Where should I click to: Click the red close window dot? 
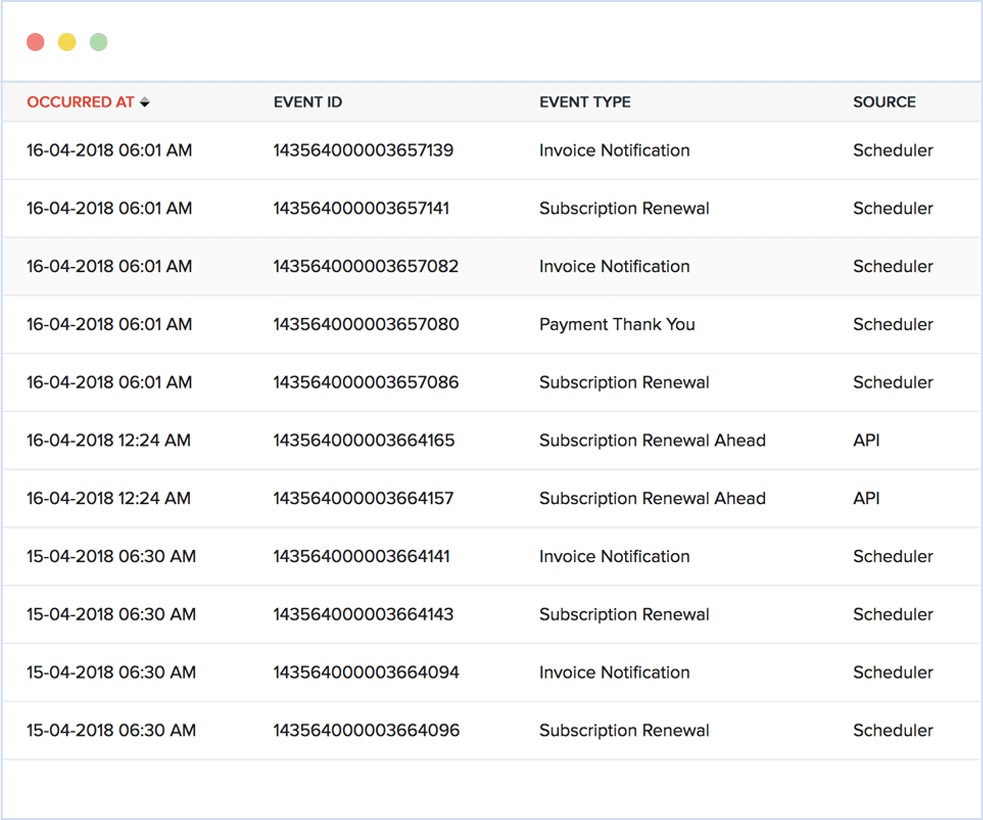35,42
